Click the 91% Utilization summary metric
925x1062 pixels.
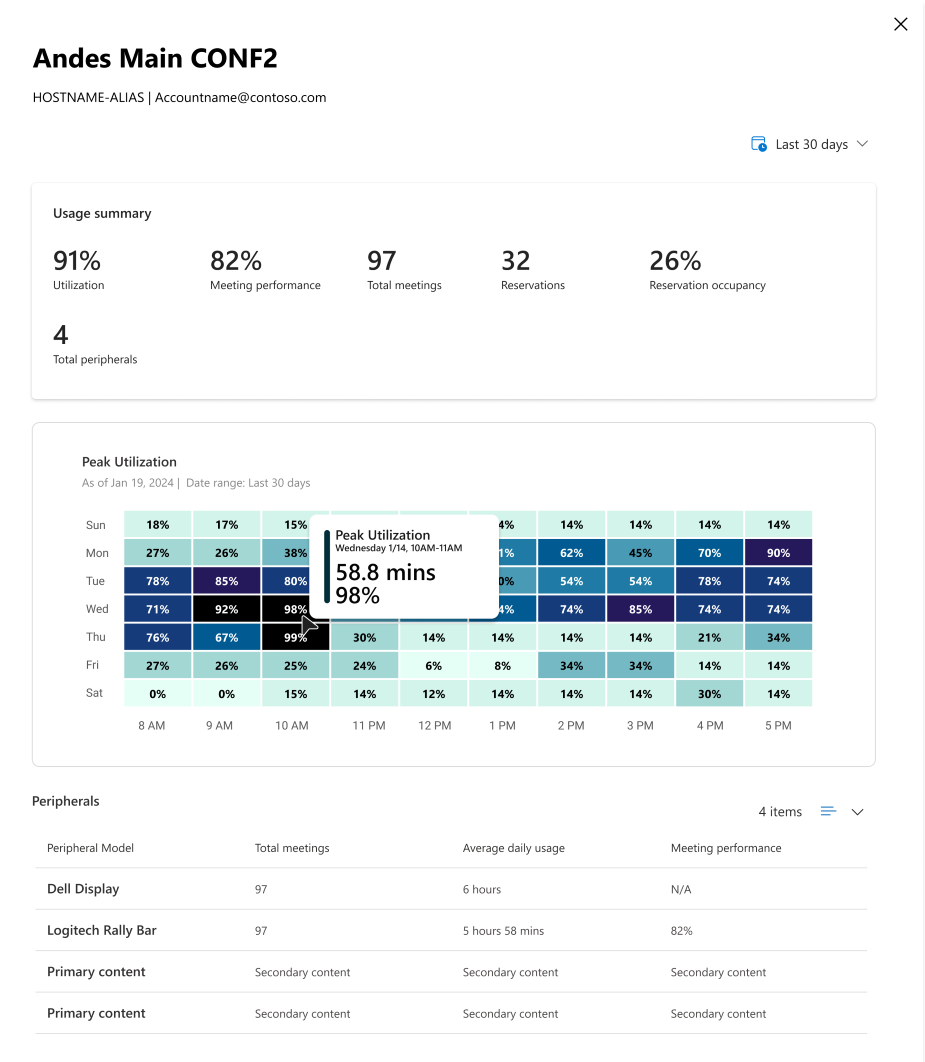point(79,270)
